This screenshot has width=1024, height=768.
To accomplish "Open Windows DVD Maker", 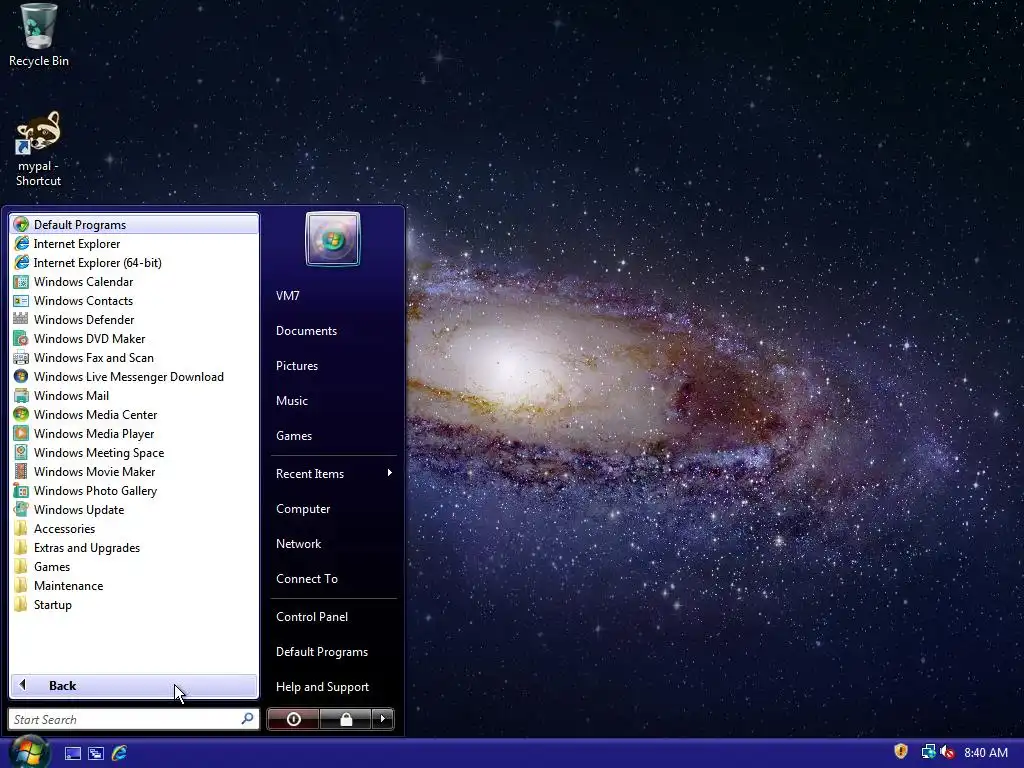I will [134, 338].
